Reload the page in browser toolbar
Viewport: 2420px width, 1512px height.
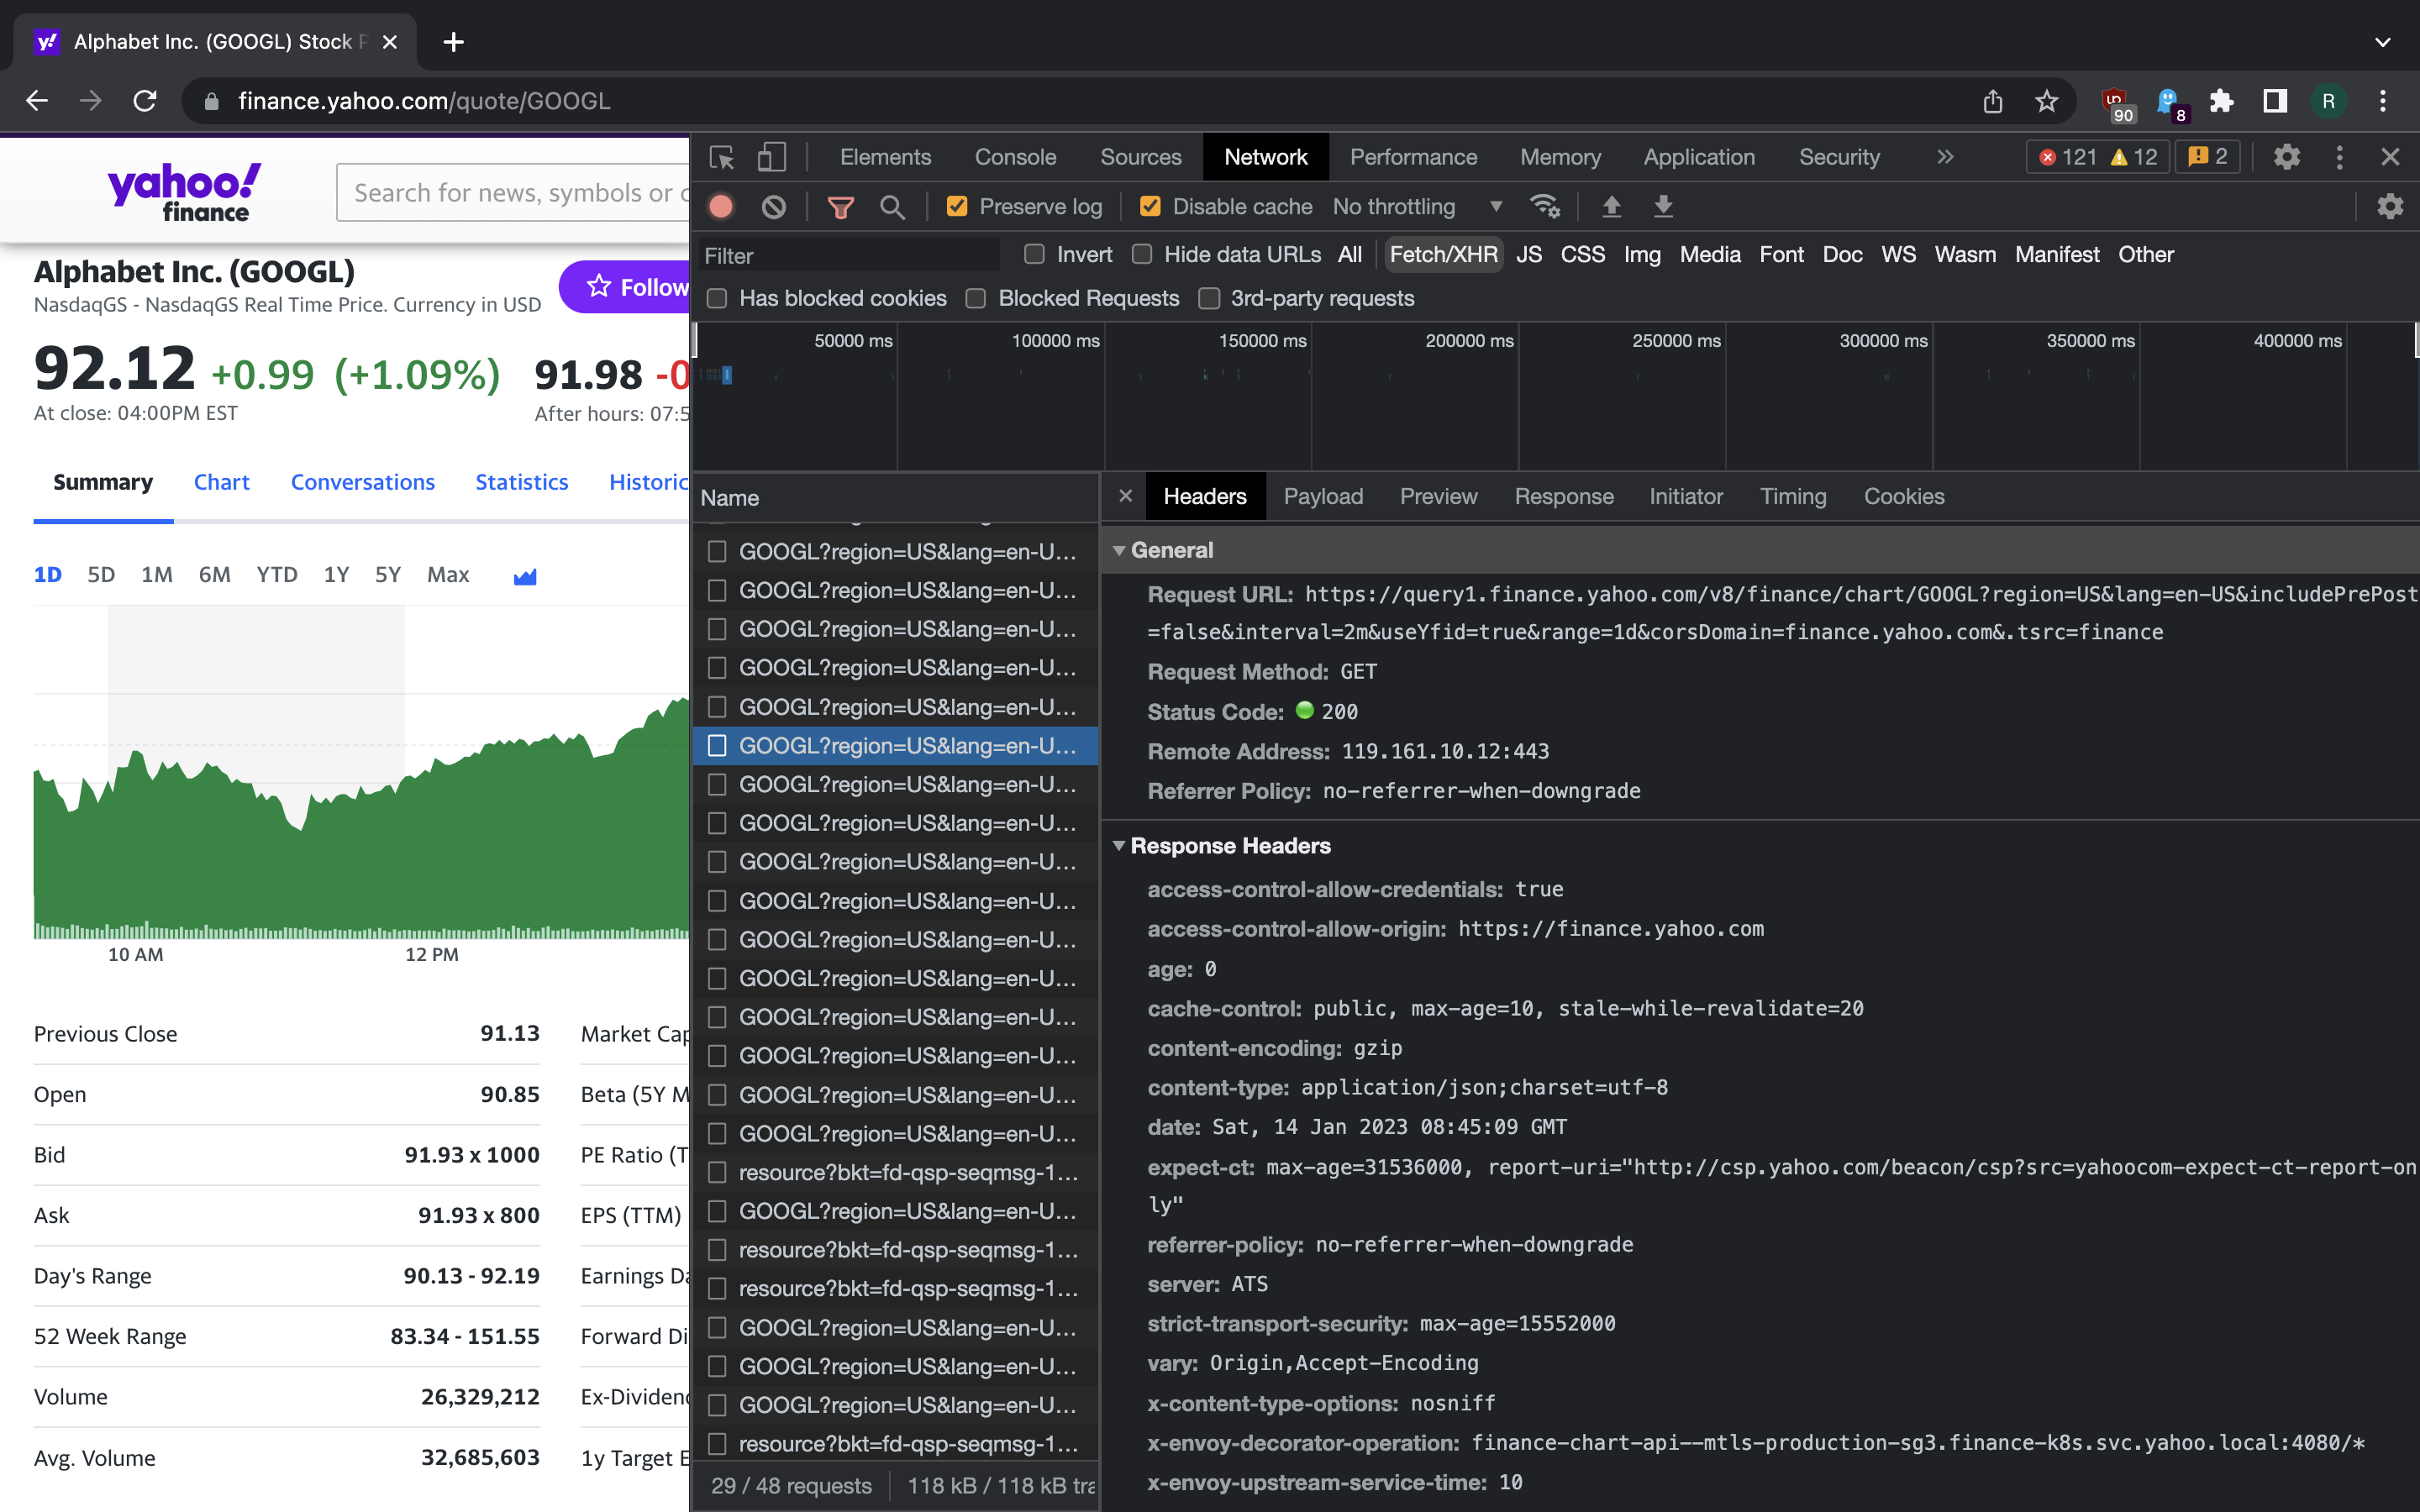click(145, 101)
